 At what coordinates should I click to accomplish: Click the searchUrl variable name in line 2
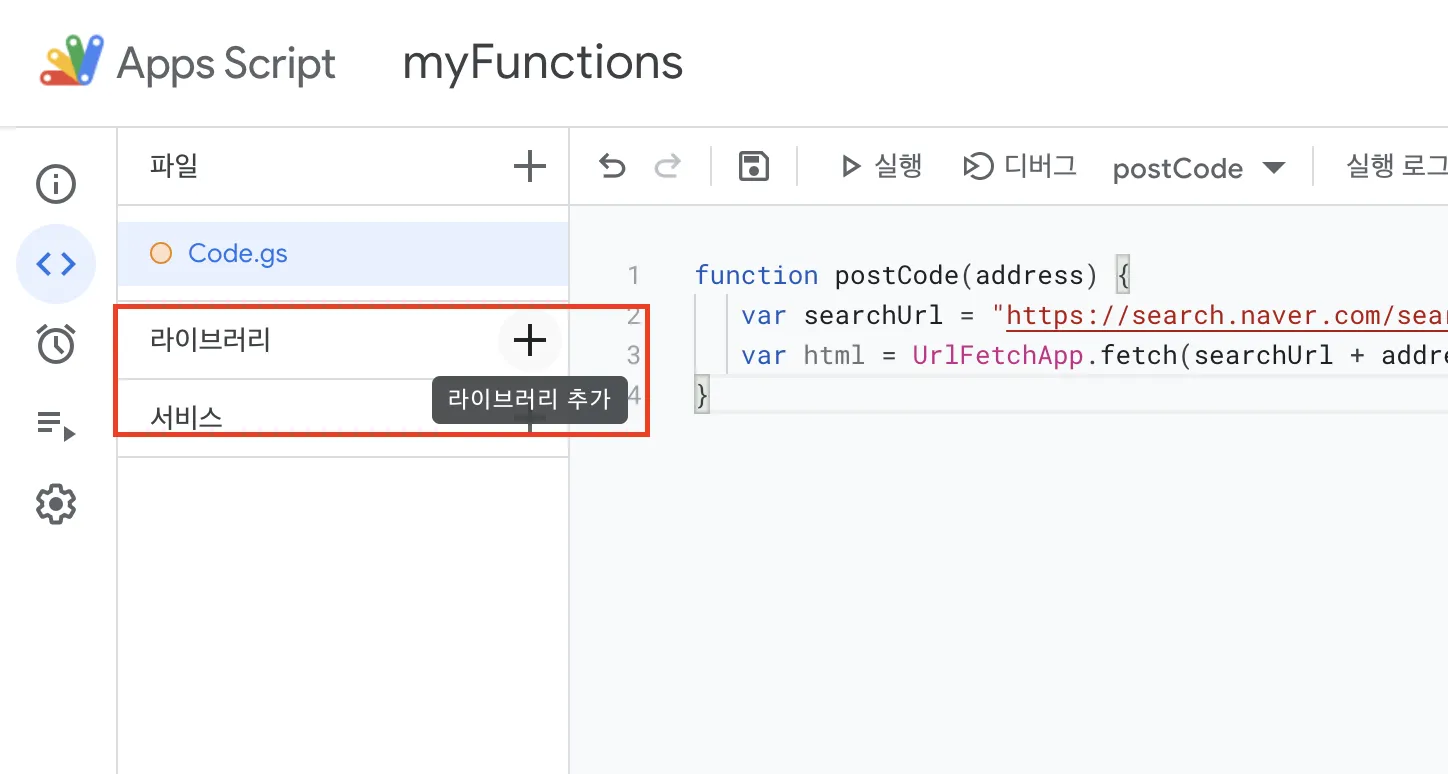[x=873, y=316]
